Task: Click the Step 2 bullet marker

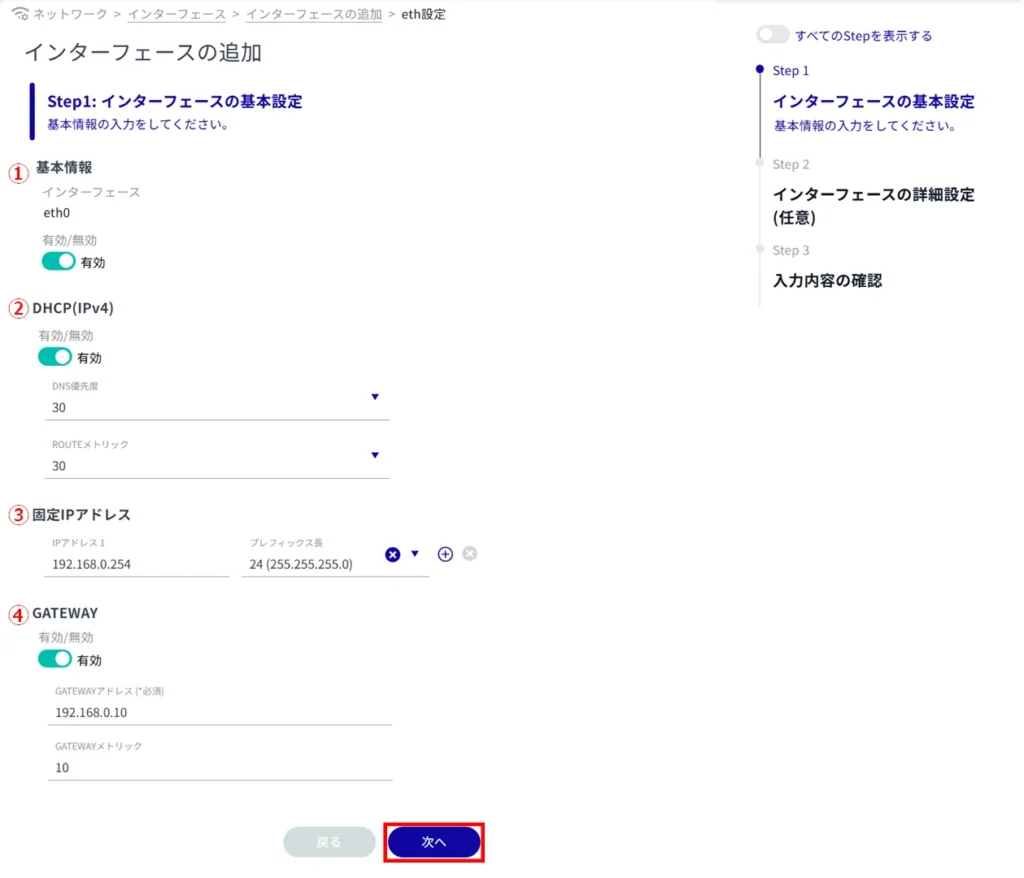Action: coord(760,163)
